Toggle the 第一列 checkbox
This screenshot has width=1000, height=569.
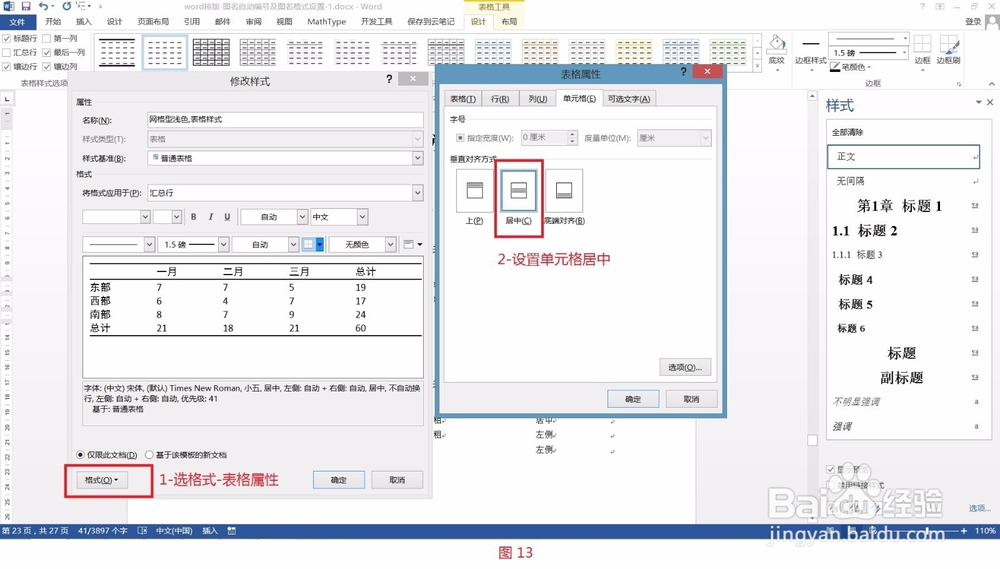(47, 39)
